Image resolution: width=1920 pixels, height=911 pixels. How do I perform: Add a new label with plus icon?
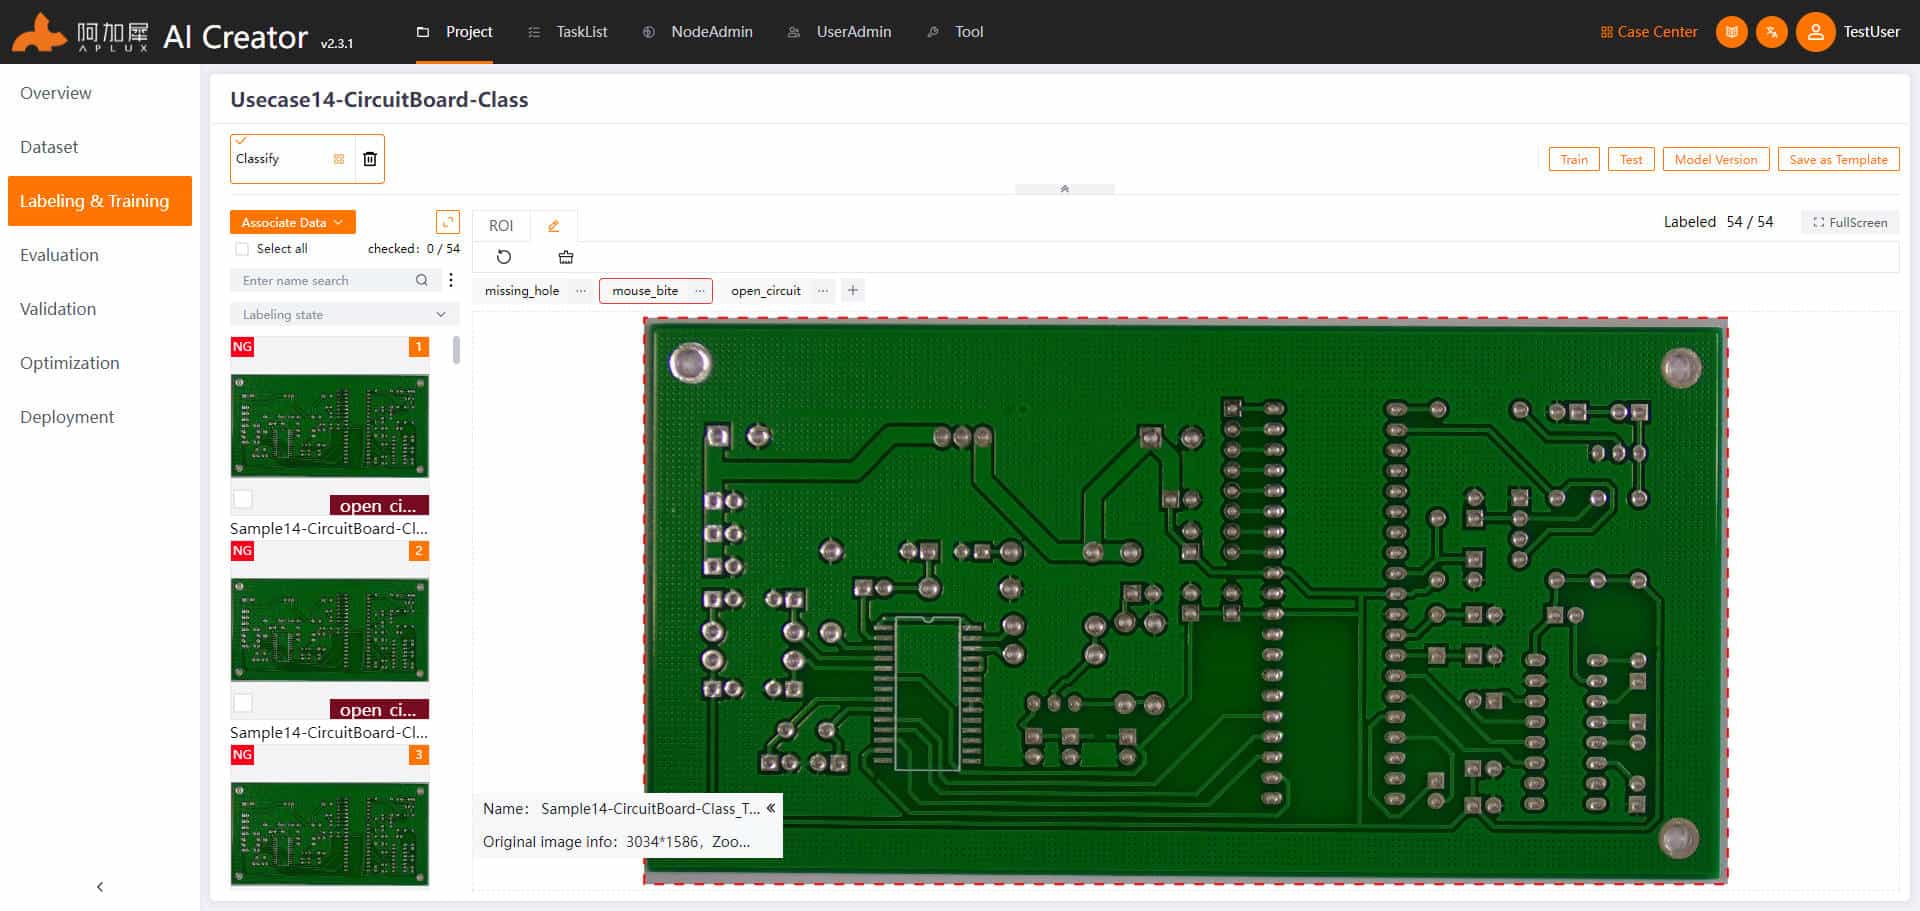(853, 291)
